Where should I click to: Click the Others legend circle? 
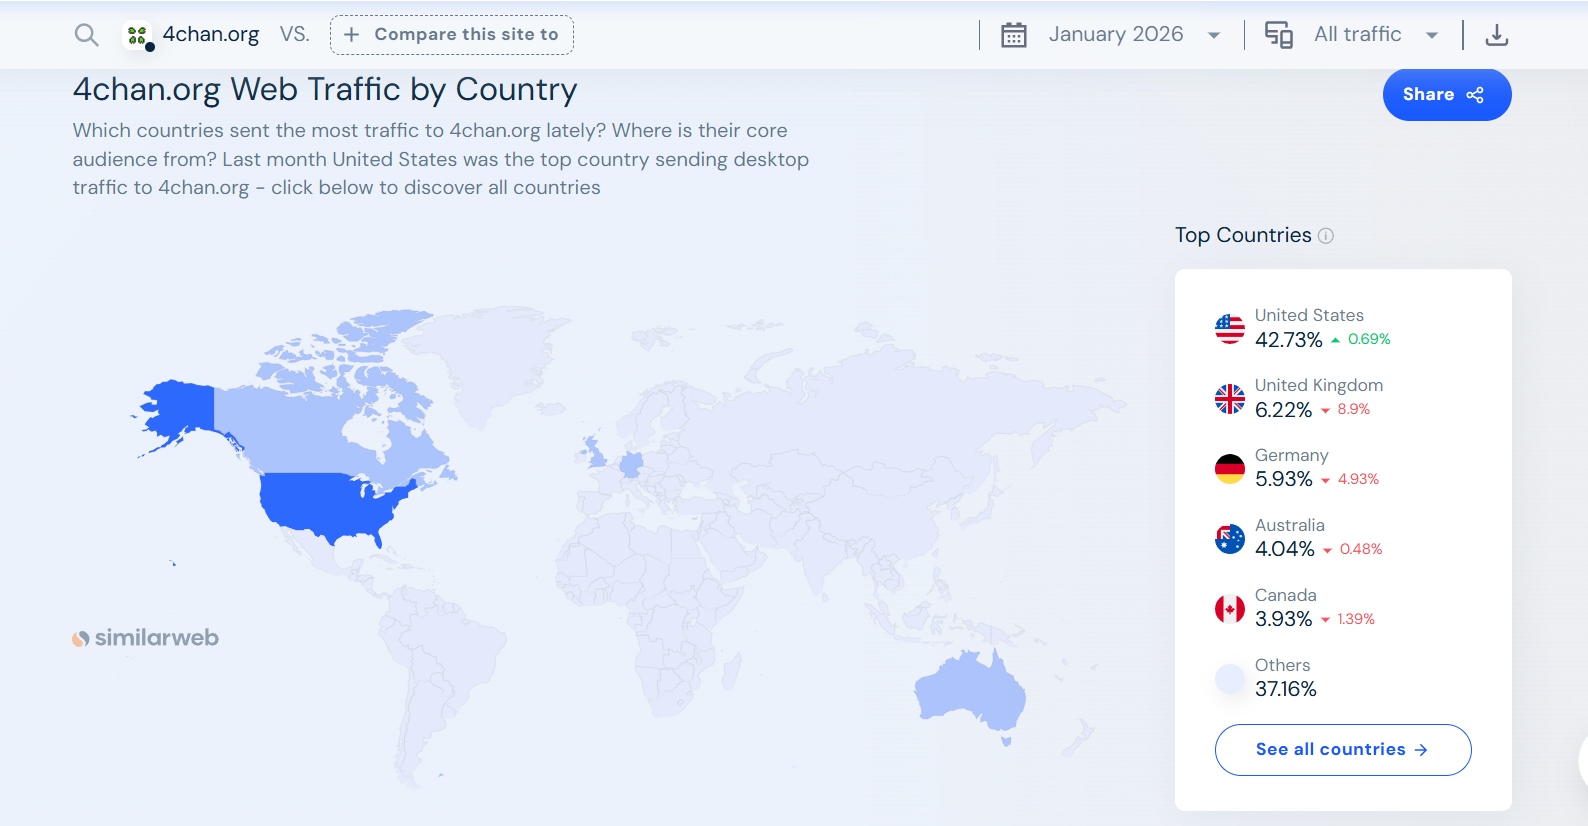coord(1230,679)
